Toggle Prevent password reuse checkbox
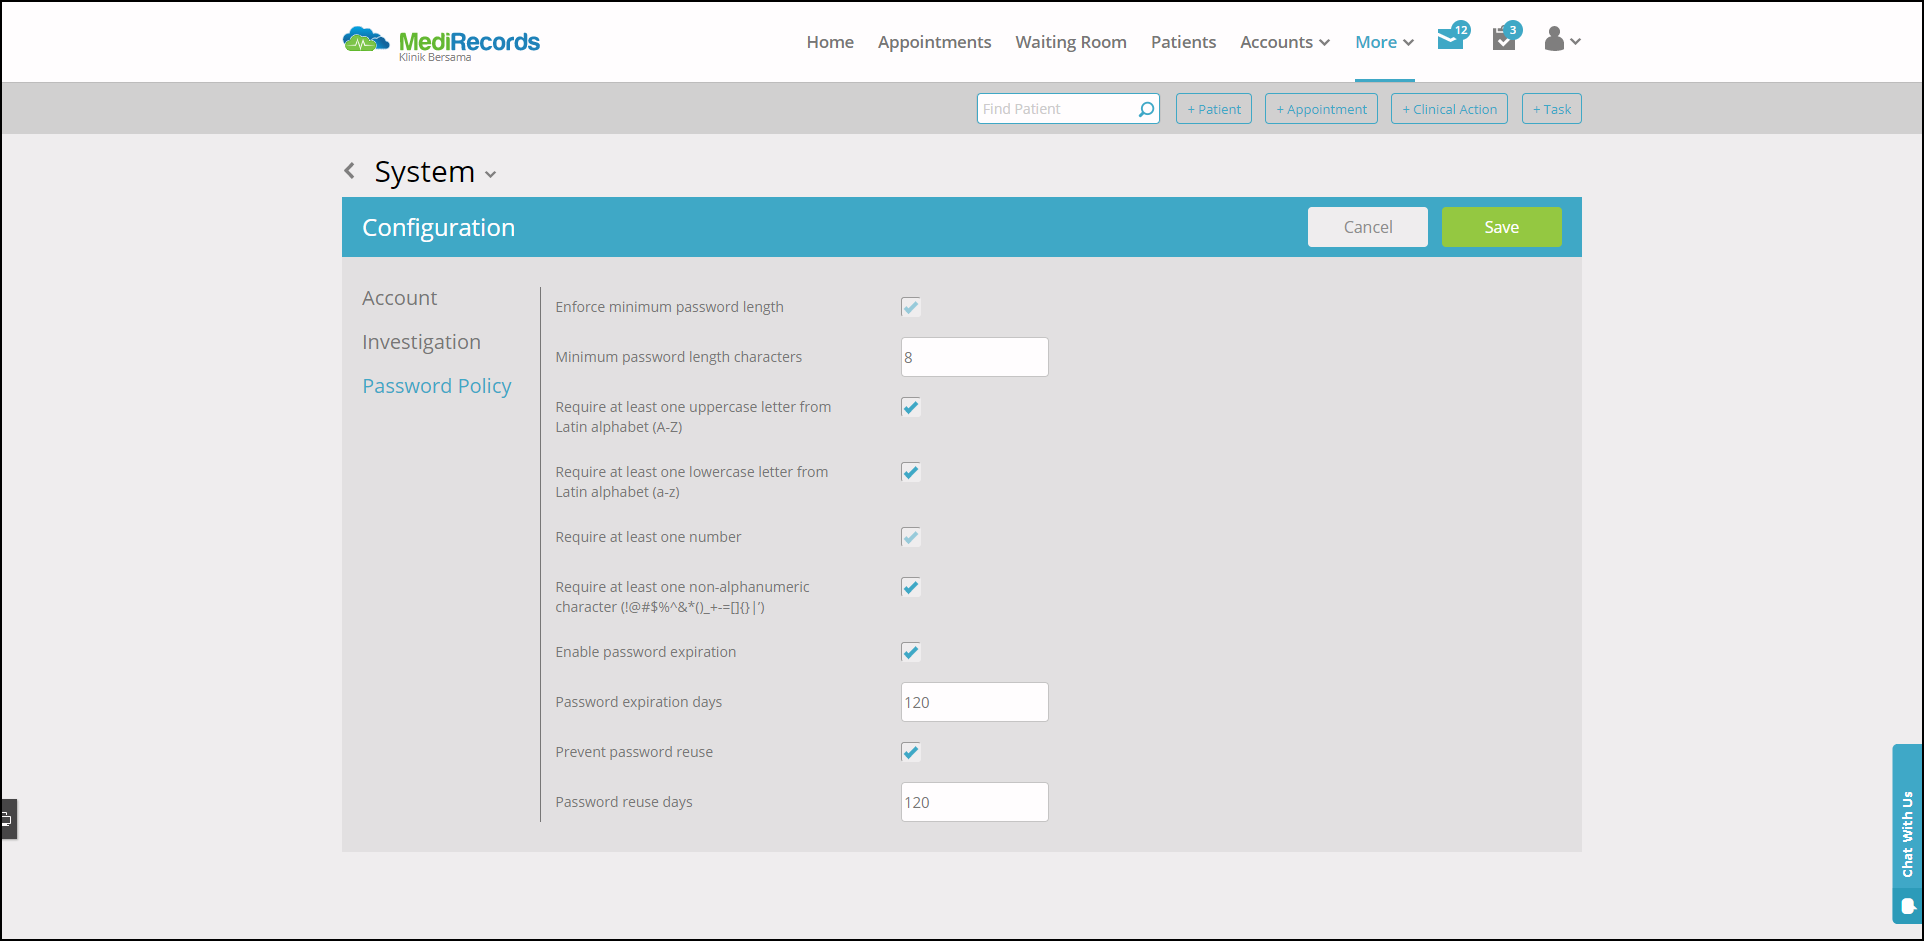The width and height of the screenshot is (1924, 941). (x=910, y=752)
